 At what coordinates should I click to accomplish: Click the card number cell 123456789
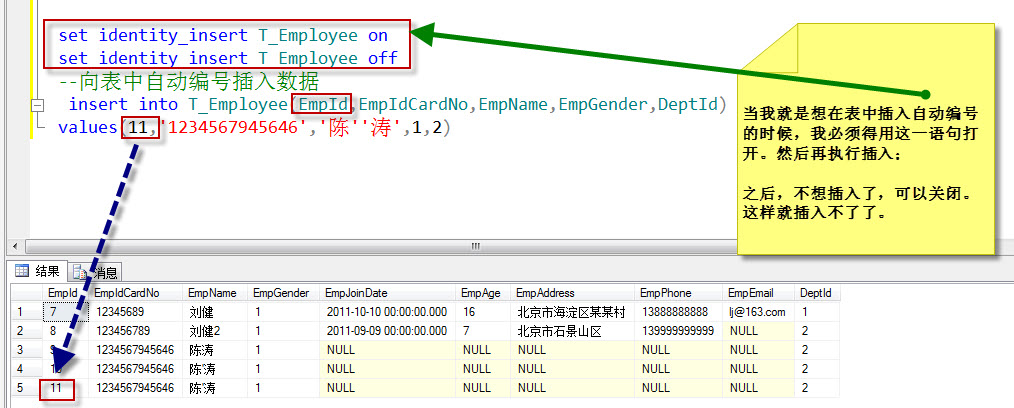pos(136,331)
